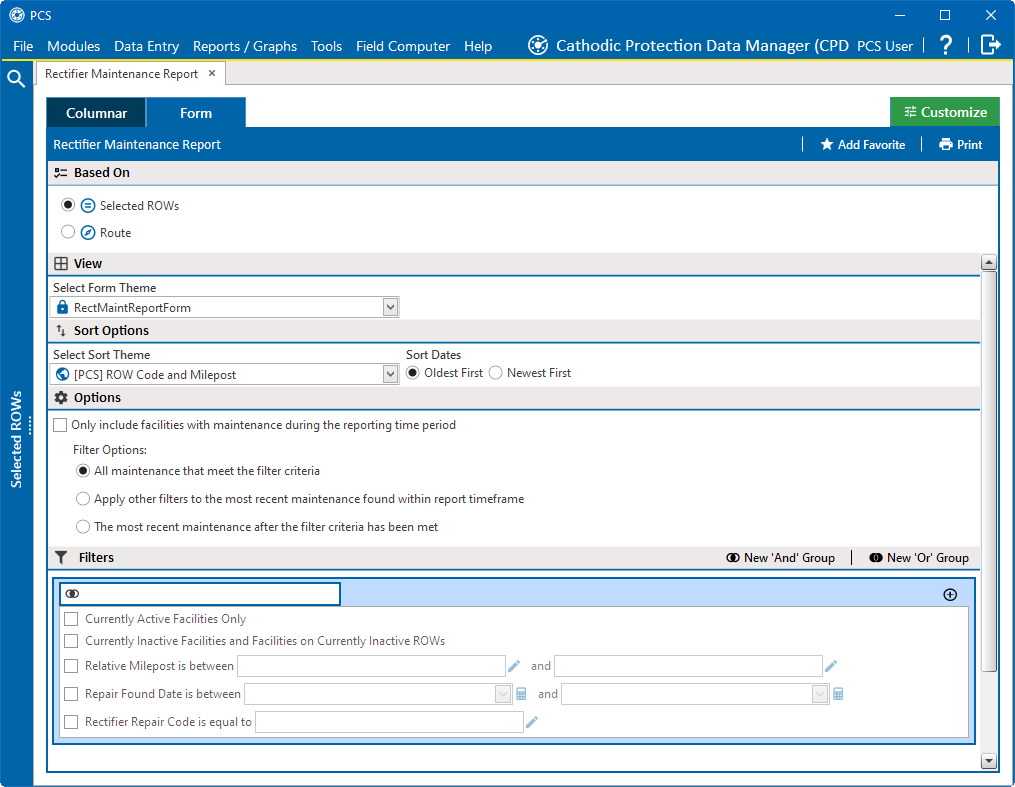Check Repair Found Date is between filter
Viewport: 1015px width, 787px height.
(x=71, y=694)
